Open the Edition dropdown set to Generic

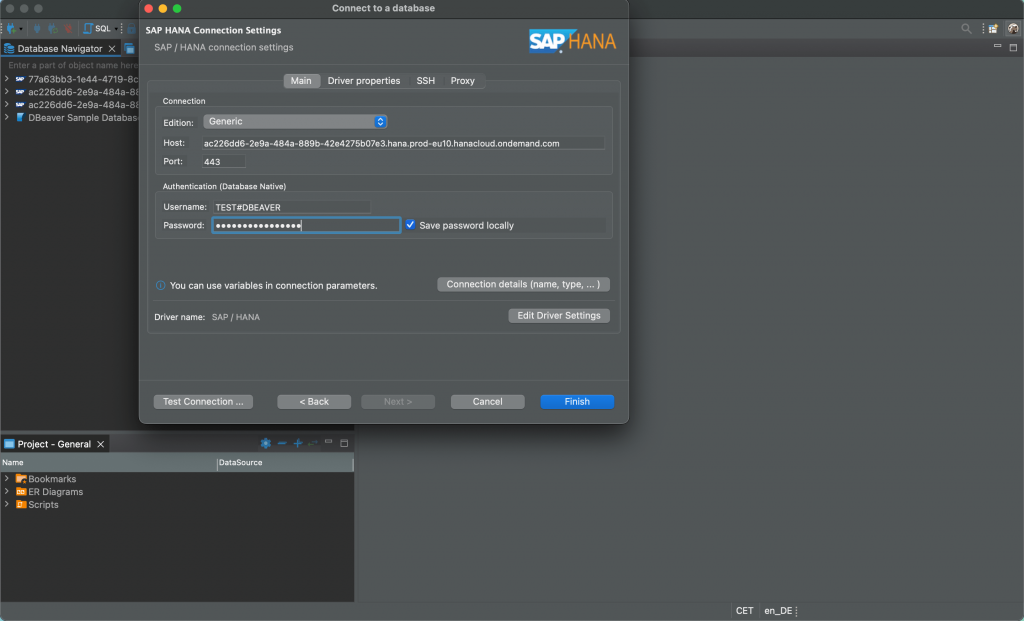pyautogui.click(x=295, y=121)
